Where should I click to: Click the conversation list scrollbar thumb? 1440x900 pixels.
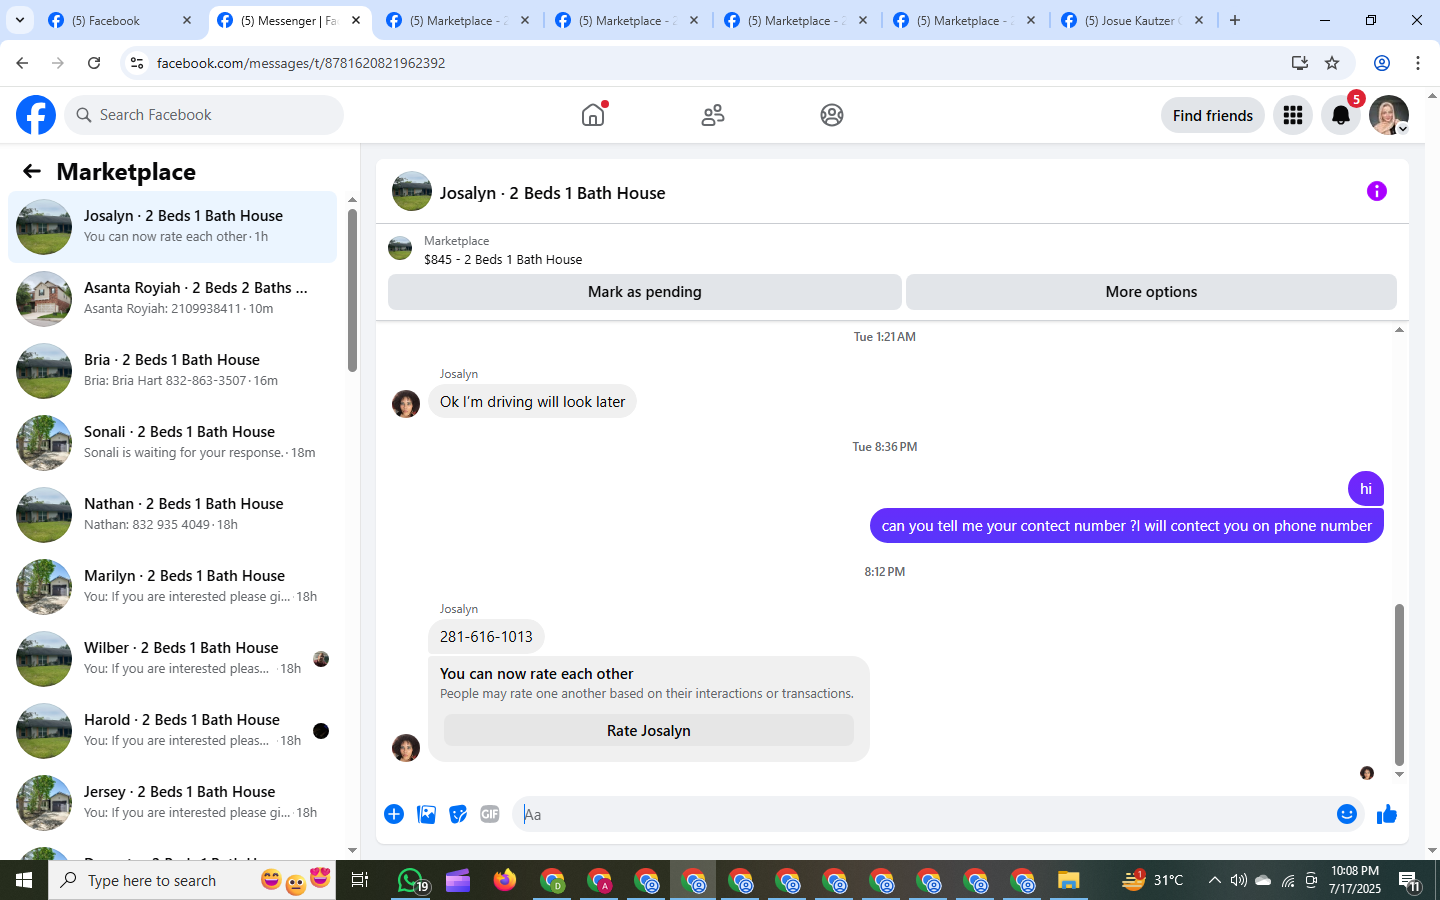coord(352,290)
